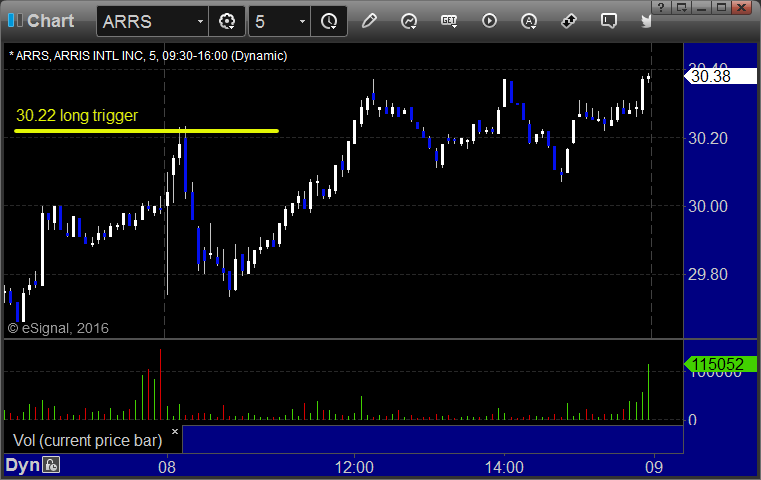The width and height of the screenshot is (761, 480).
Task: Share chart via Twitter bird icon
Action: click(646, 21)
